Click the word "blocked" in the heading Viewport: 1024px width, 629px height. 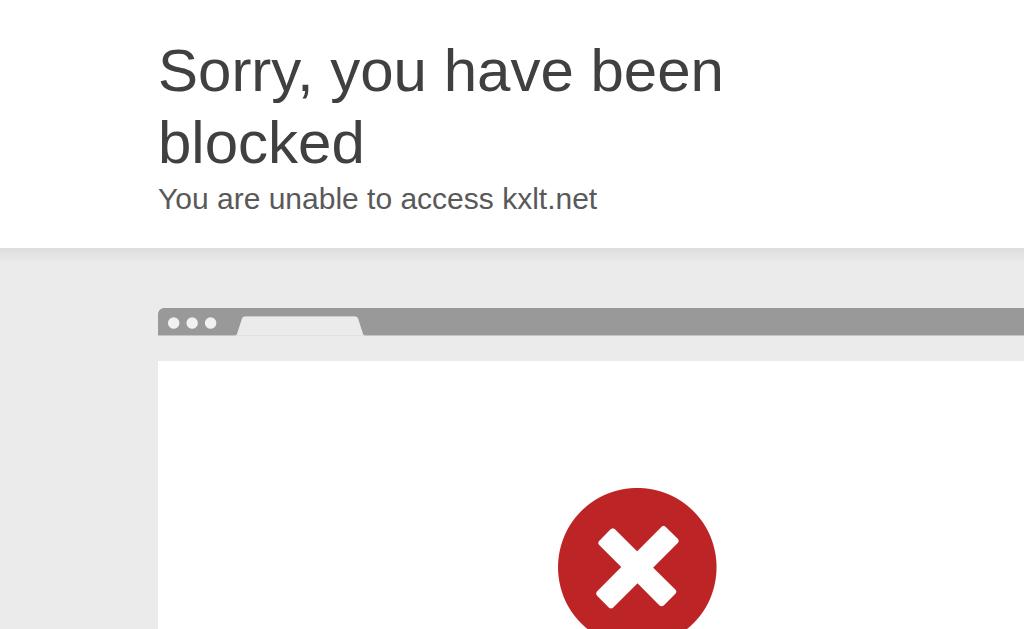click(261, 142)
